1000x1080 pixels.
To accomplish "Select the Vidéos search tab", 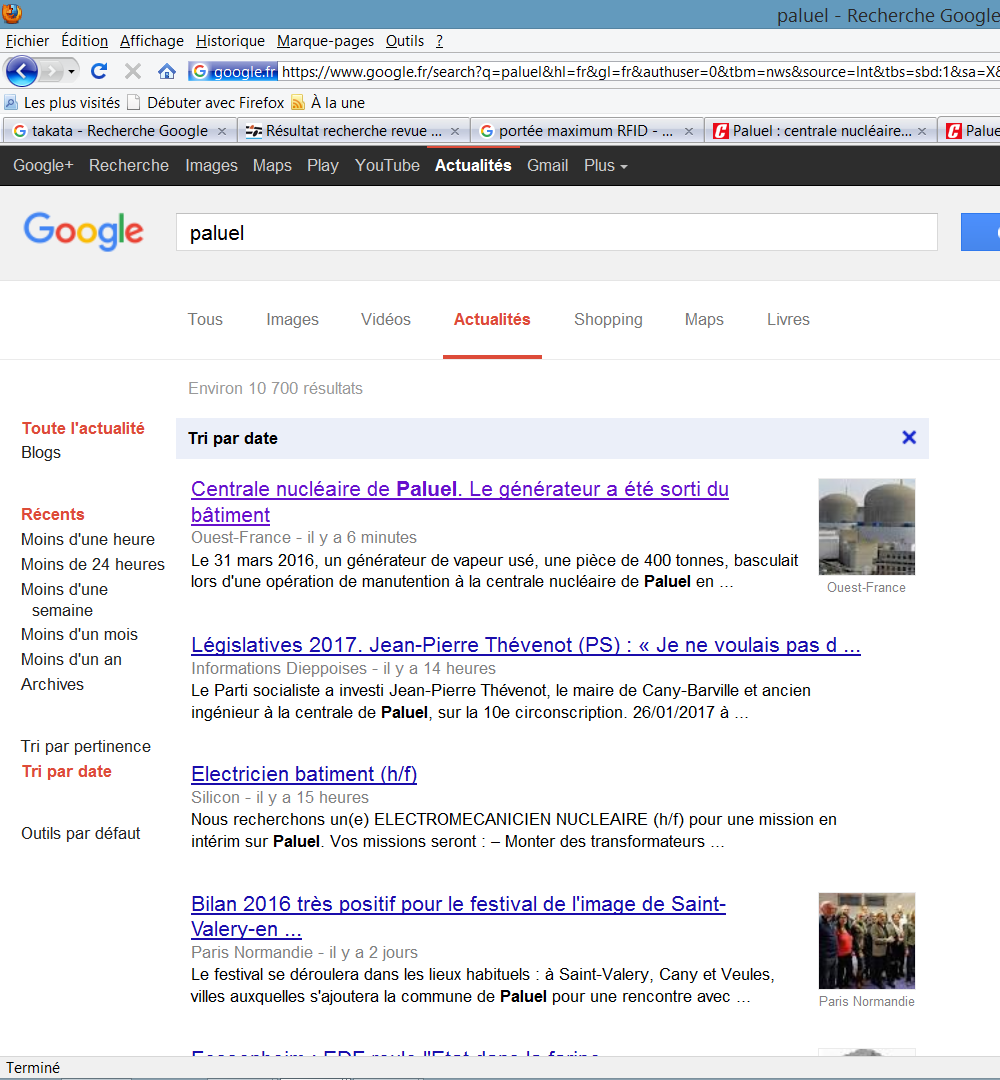I will pyautogui.click(x=386, y=320).
